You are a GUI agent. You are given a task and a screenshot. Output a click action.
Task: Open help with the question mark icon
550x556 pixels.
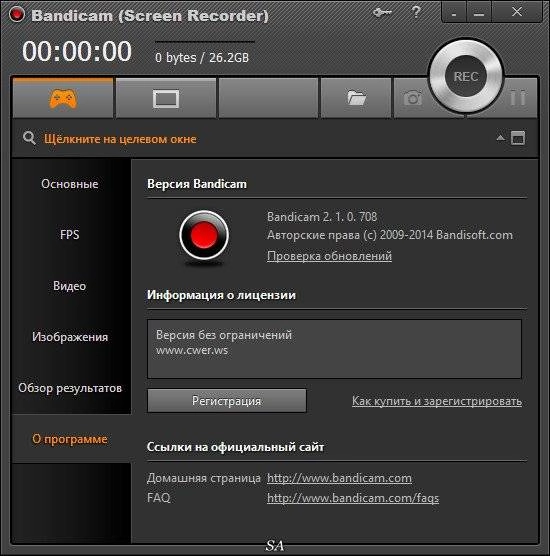coord(416,12)
